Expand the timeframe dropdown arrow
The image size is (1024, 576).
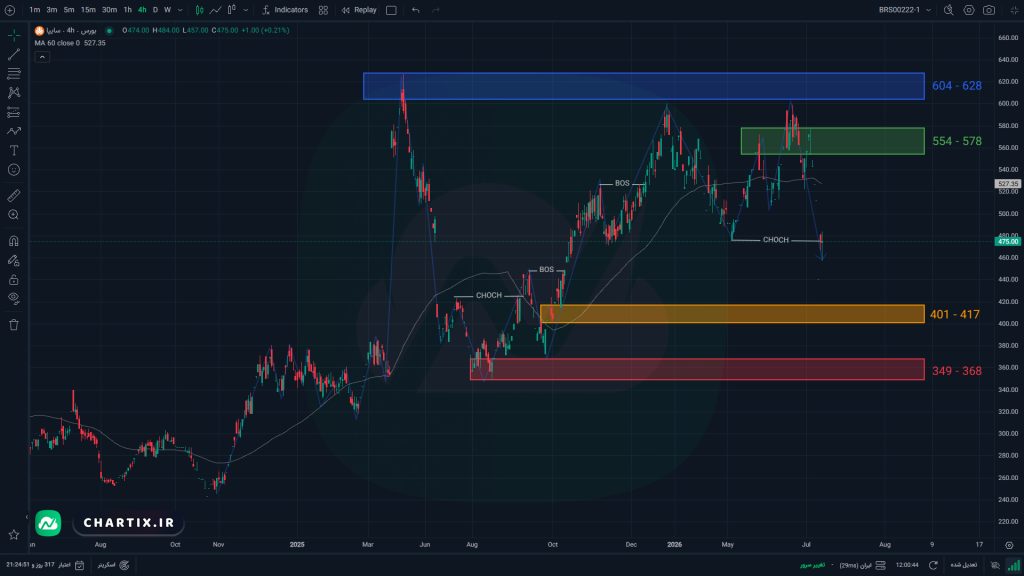[180, 10]
